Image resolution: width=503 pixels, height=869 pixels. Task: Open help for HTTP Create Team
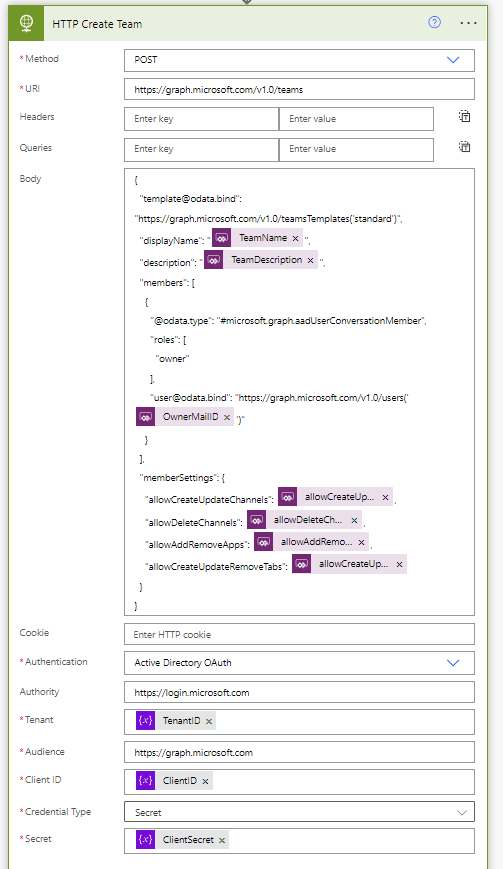coord(435,22)
